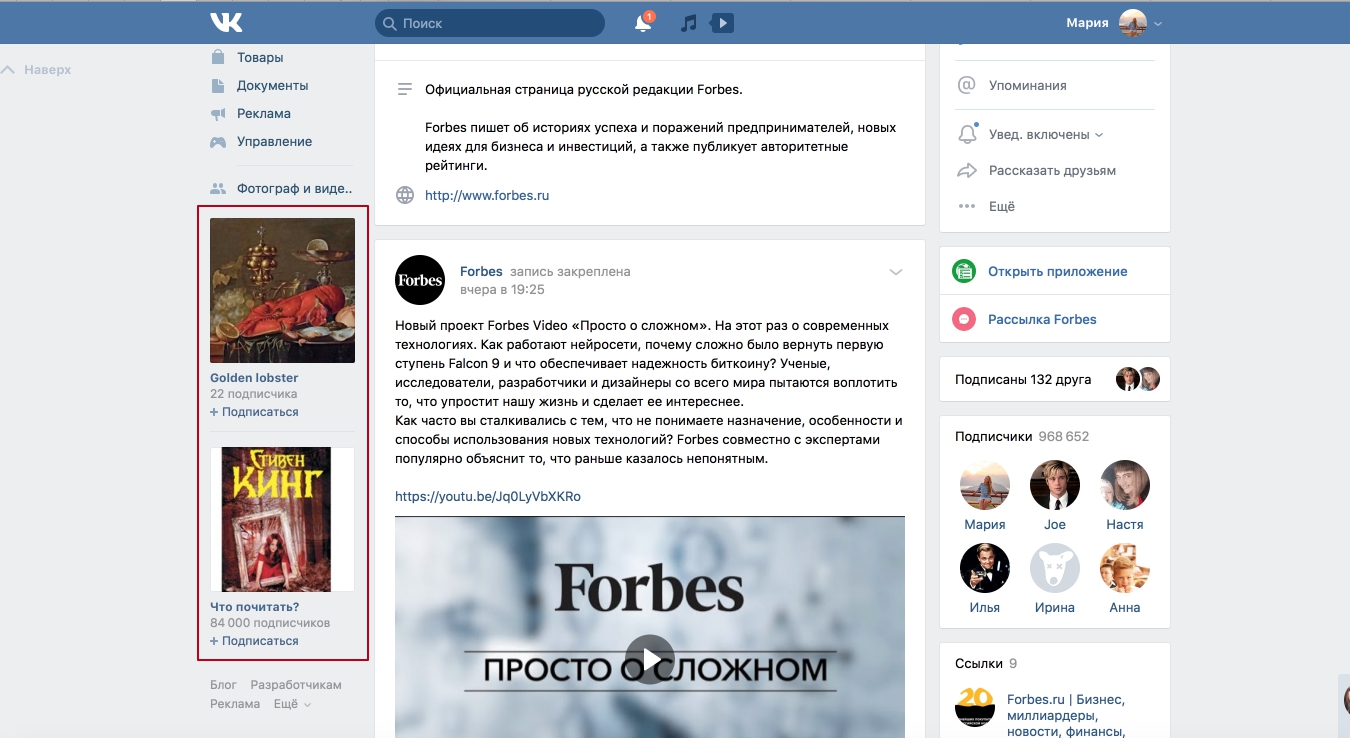Viewport: 1350px width, 738px height.
Task: Click the Forbes.ru link logo under Ссылки
Action: [975, 708]
